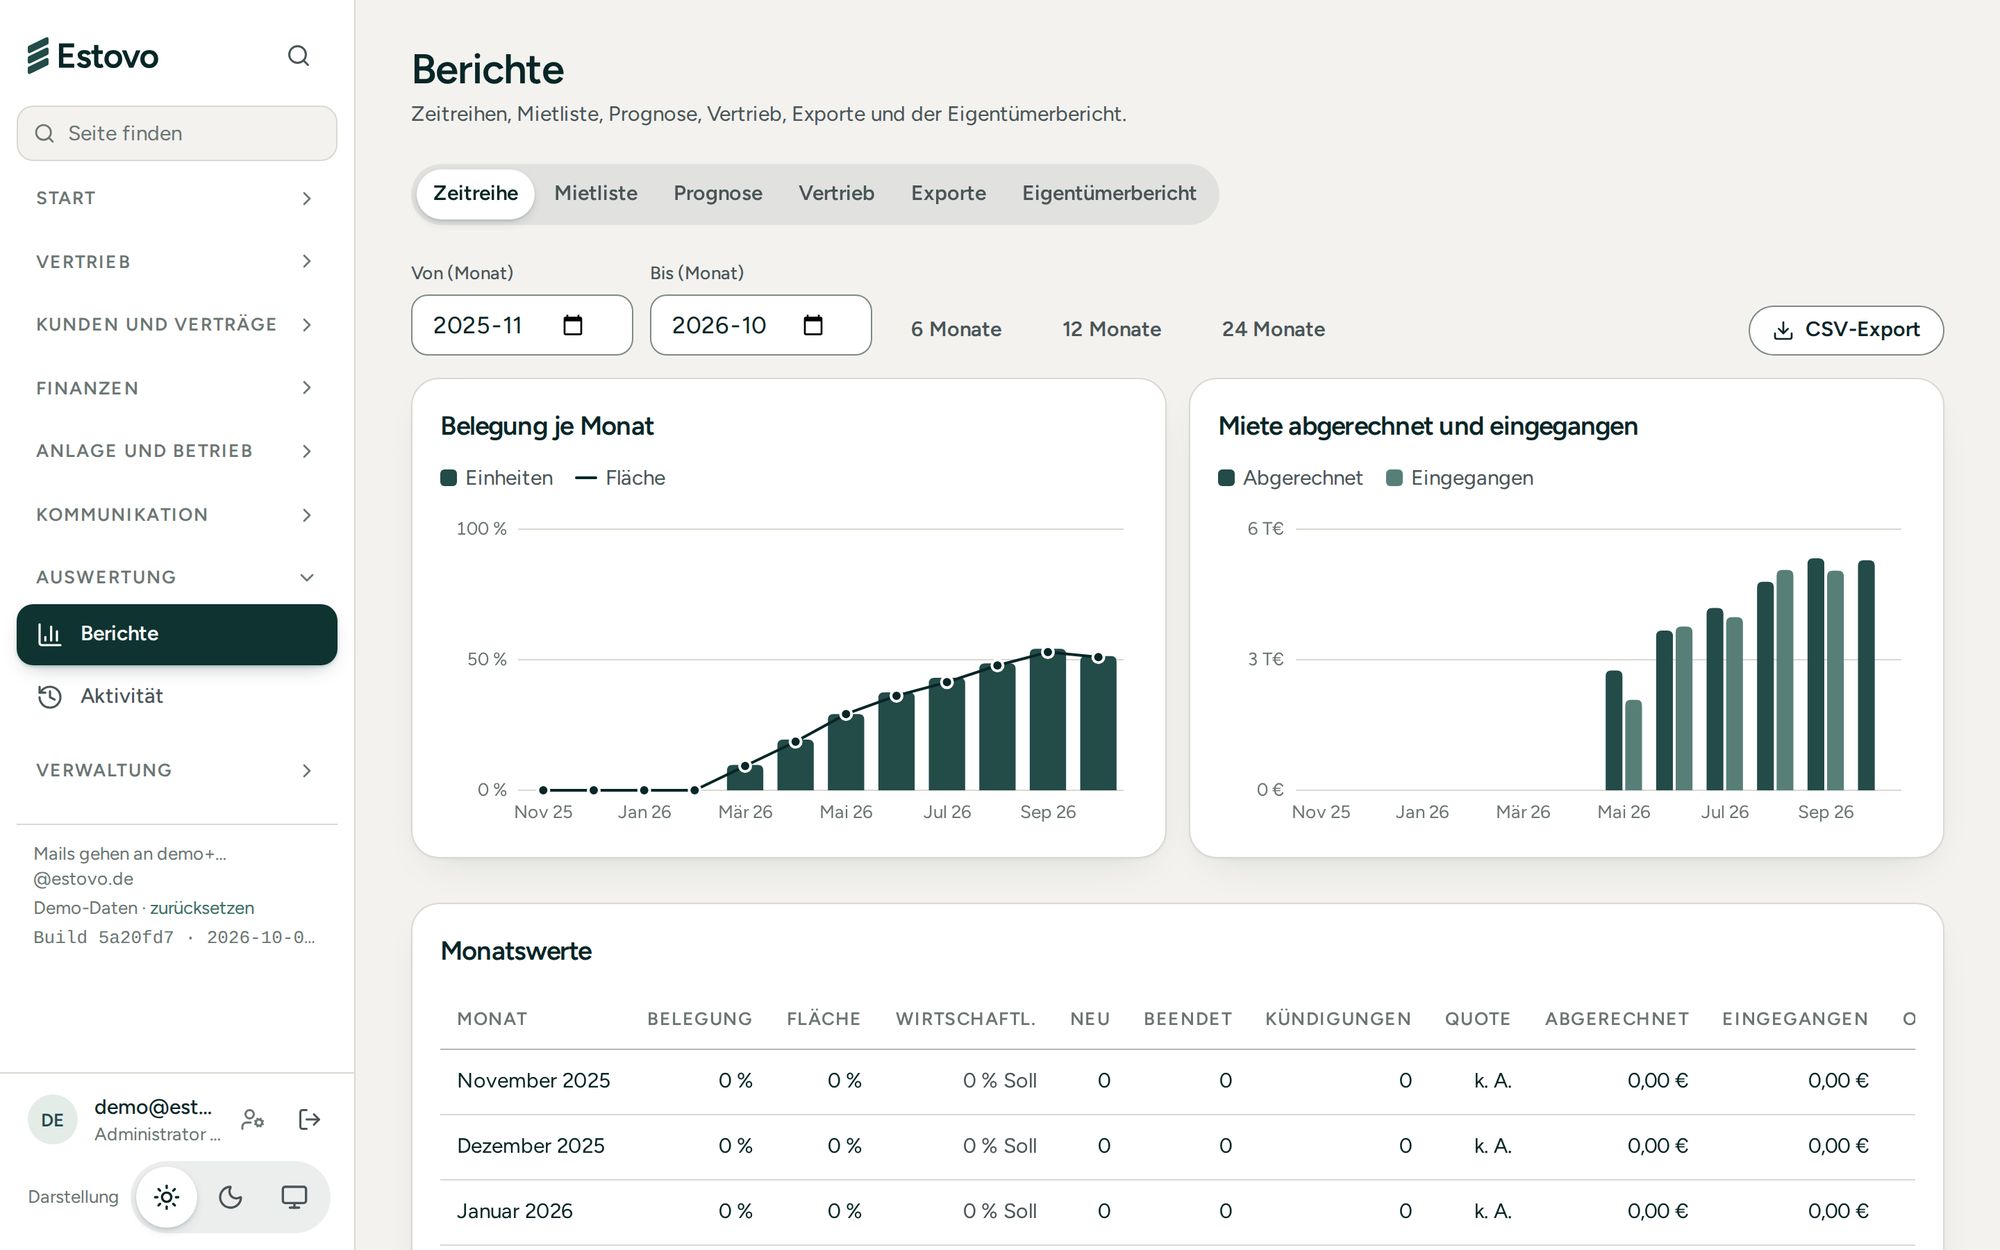The height and width of the screenshot is (1250, 2000).
Task: Switch to dark theme moon icon
Action: pos(231,1197)
